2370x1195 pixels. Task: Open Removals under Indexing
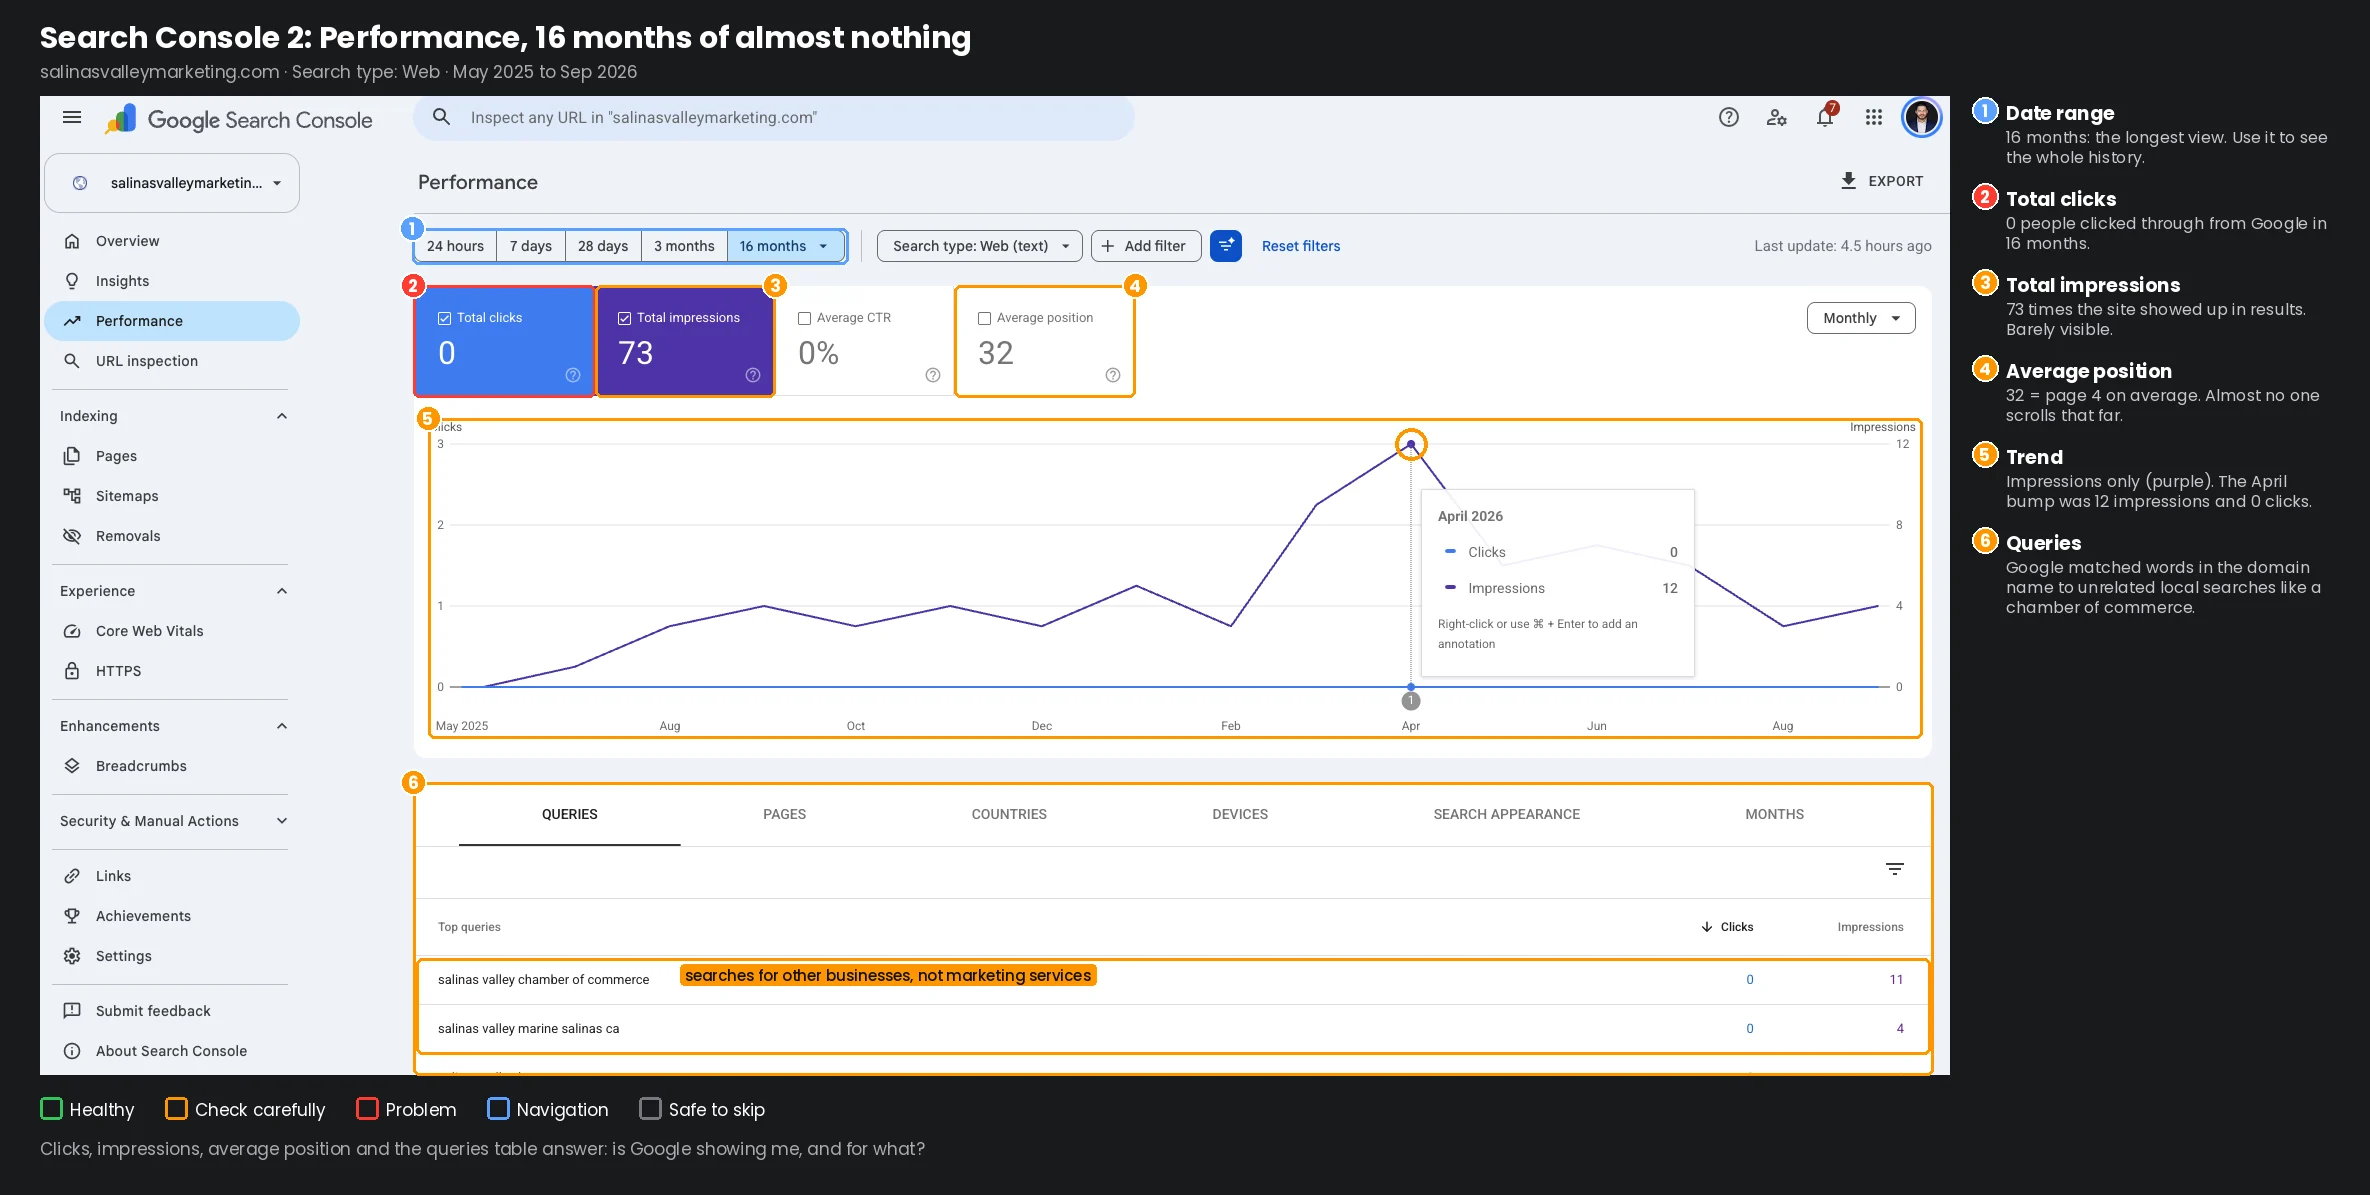pyautogui.click(x=172, y=536)
